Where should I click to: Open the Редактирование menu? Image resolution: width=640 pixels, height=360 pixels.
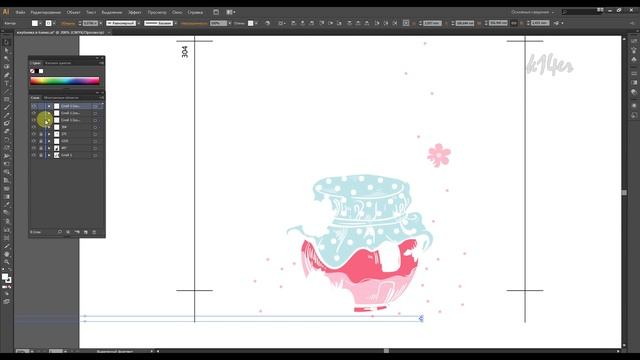[45, 12]
